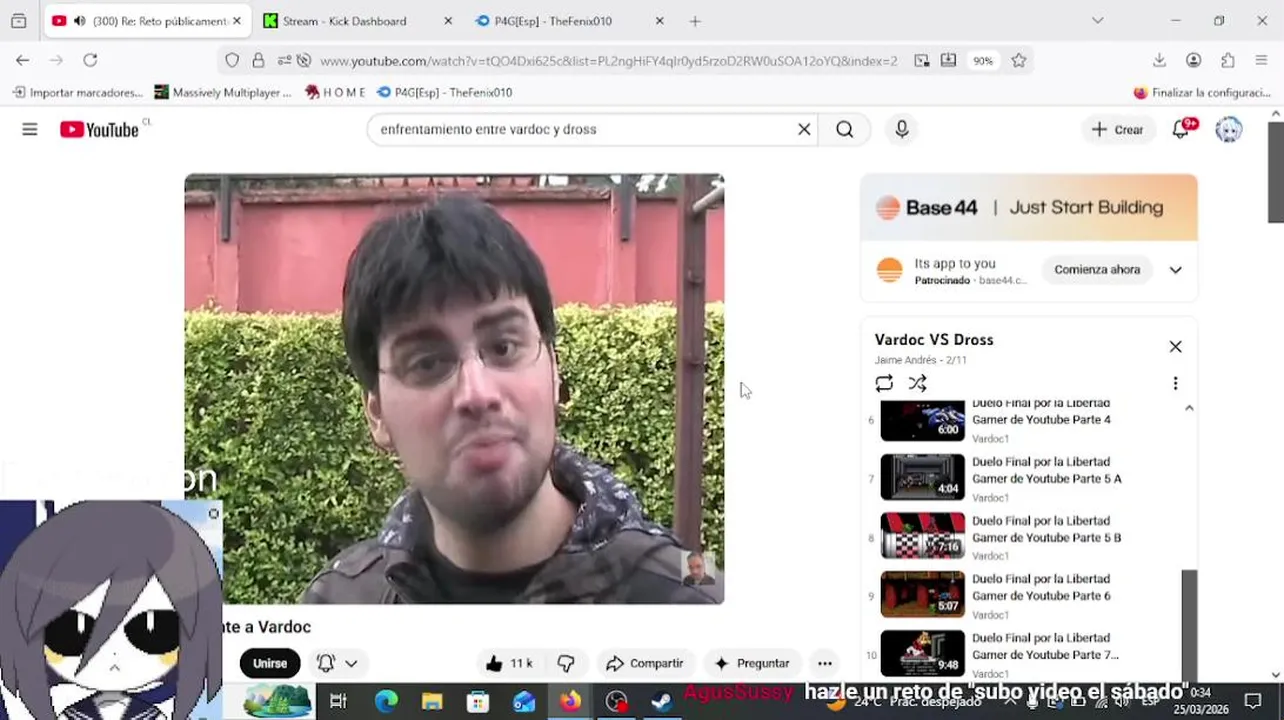
Task: Like the video (11 k)
Action: [x=510, y=663]
